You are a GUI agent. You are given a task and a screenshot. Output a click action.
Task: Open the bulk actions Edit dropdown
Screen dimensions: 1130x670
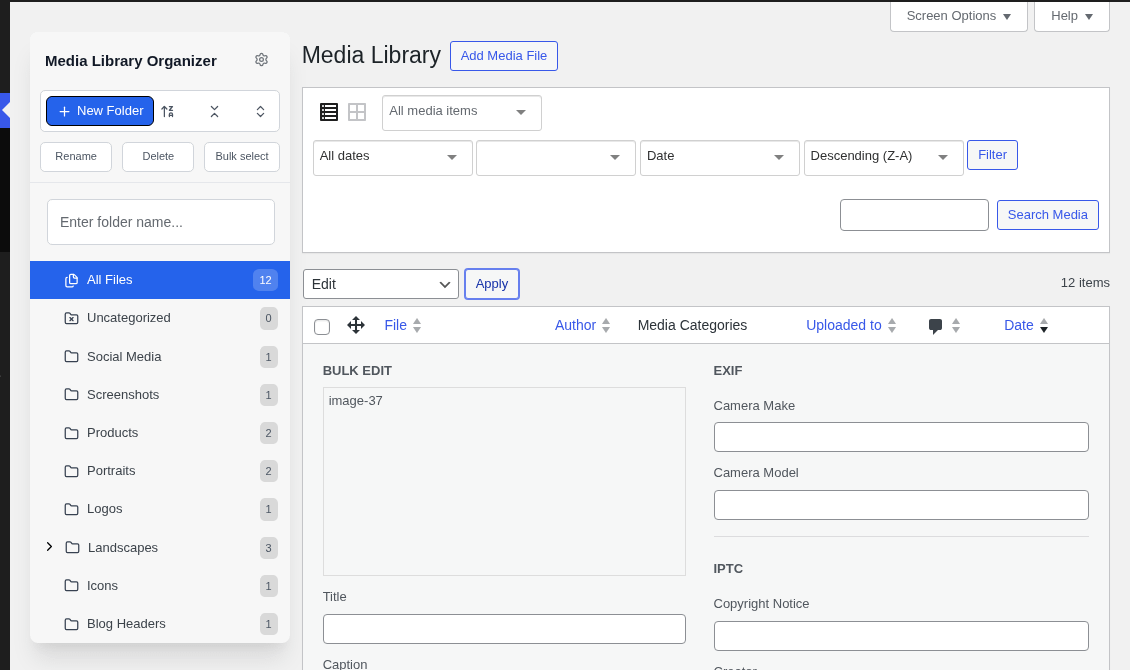(380, 284)
